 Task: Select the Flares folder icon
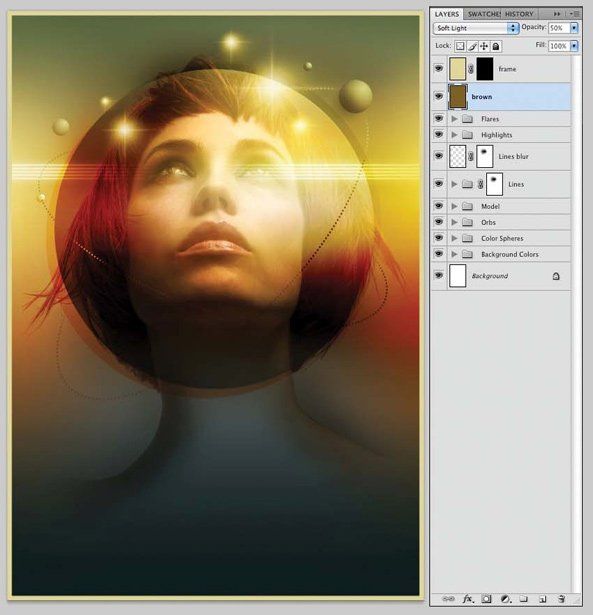tap(467, 119)
